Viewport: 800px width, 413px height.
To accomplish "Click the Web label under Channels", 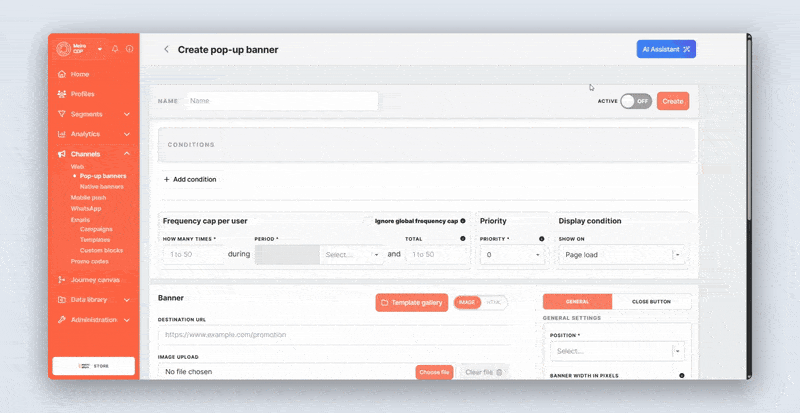I will 78,166.
